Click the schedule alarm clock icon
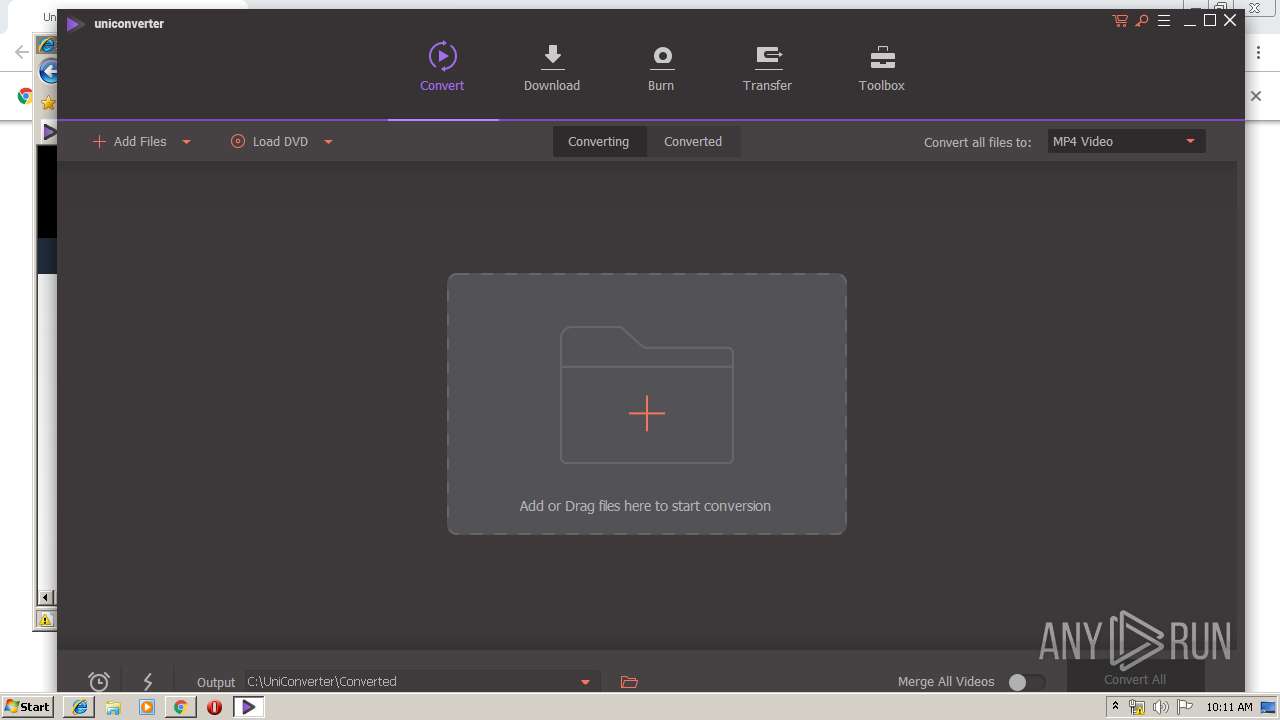Image resolution: width=1280 pixels, height=720 pixels. (99, 682)
